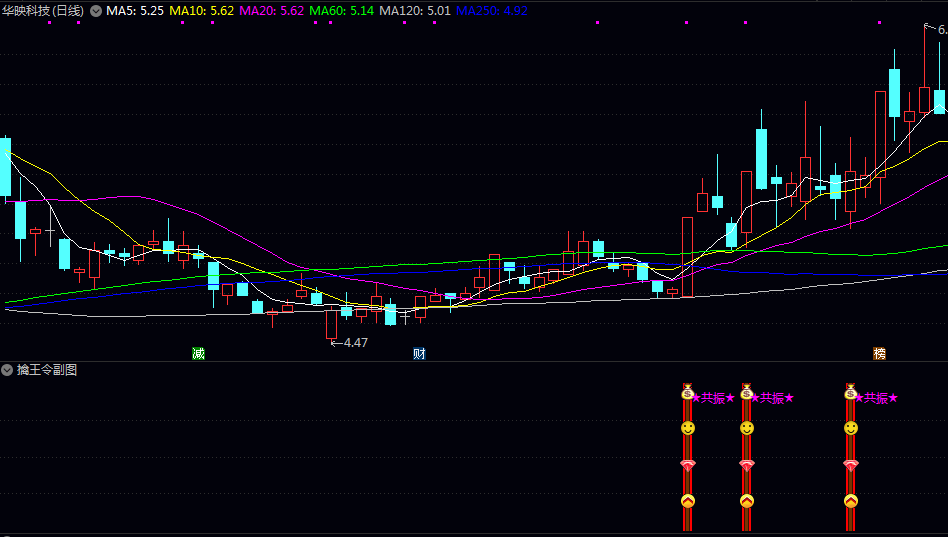Click the red diamond in the rightmost signal column
The height and width of the screenshot is (537, 948).
coord(850,465)
